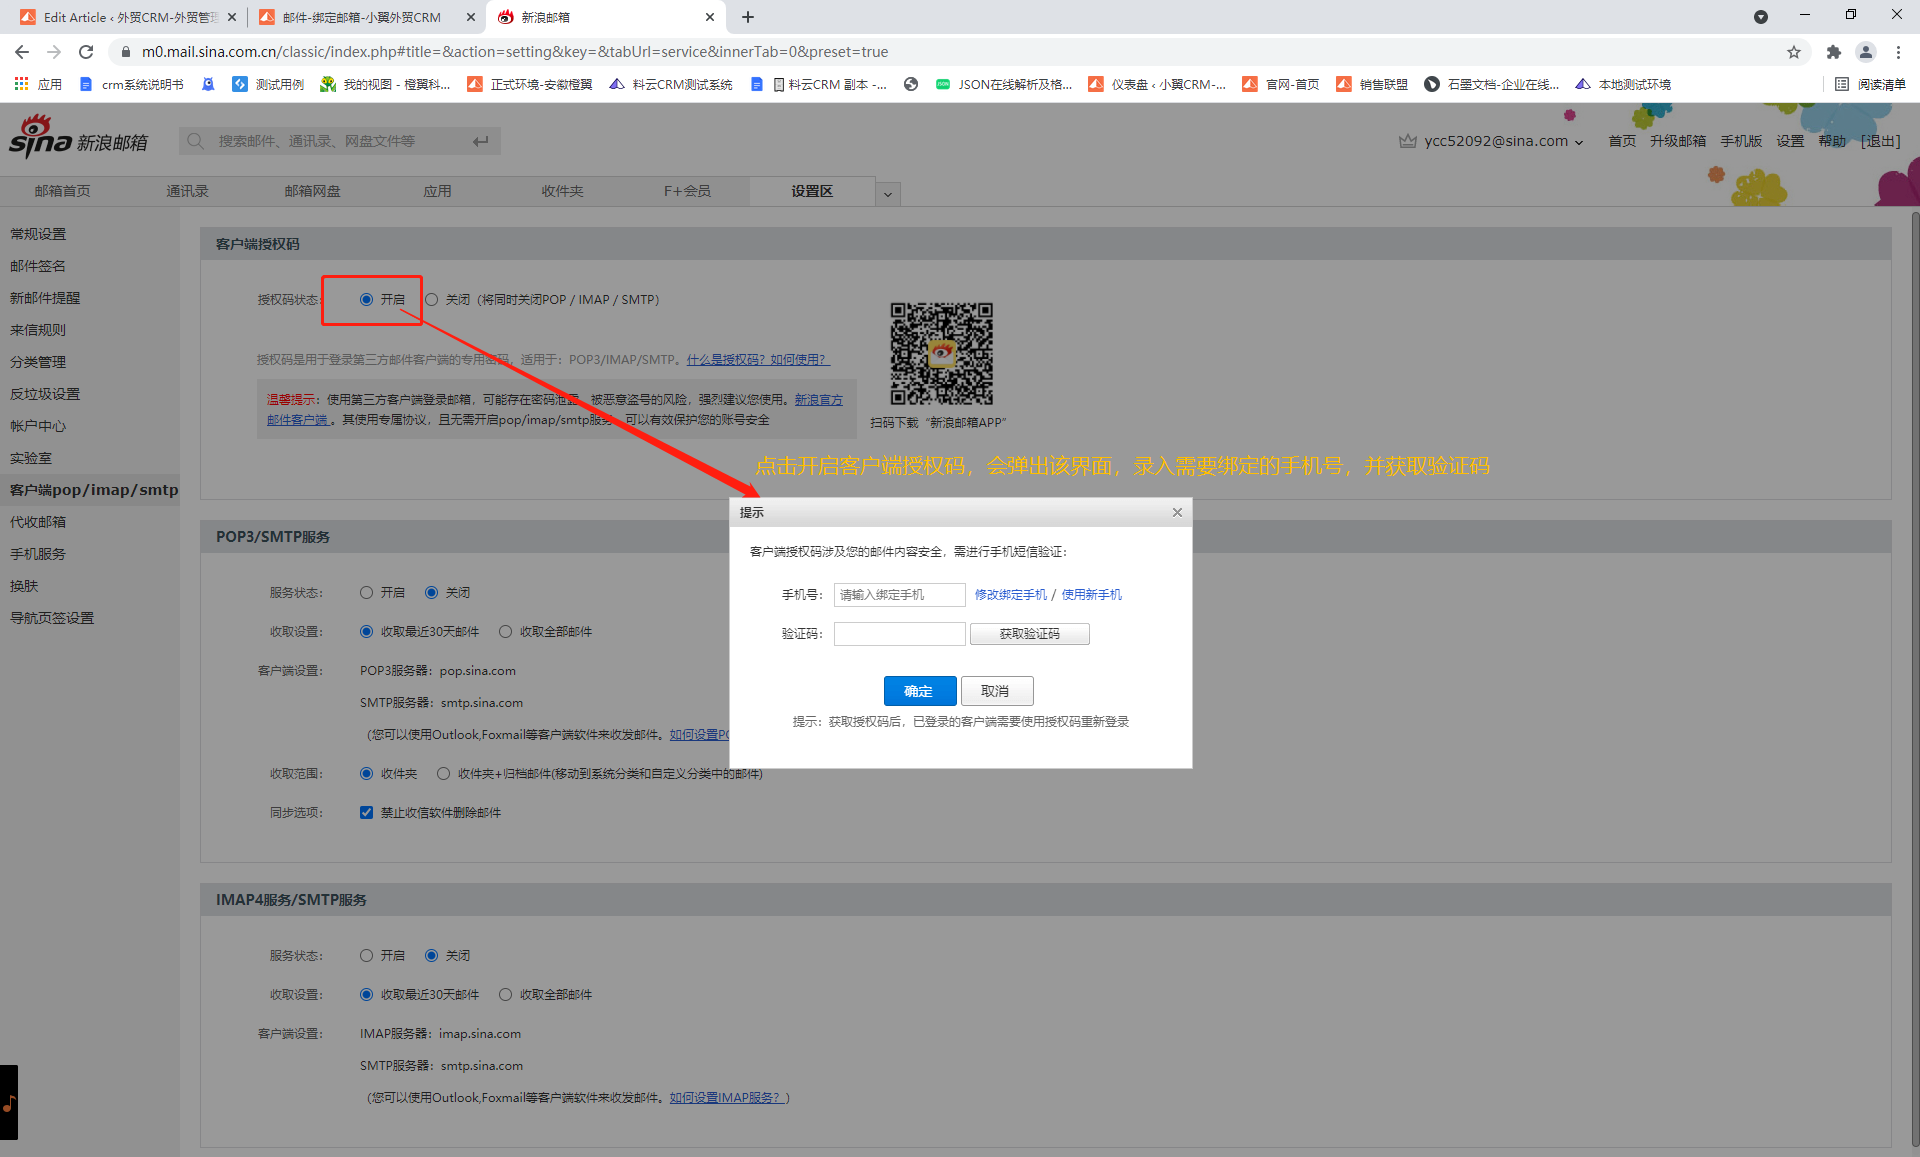Close the Edit Article browser tab
1920x1157 pixels.
point(231,17)
